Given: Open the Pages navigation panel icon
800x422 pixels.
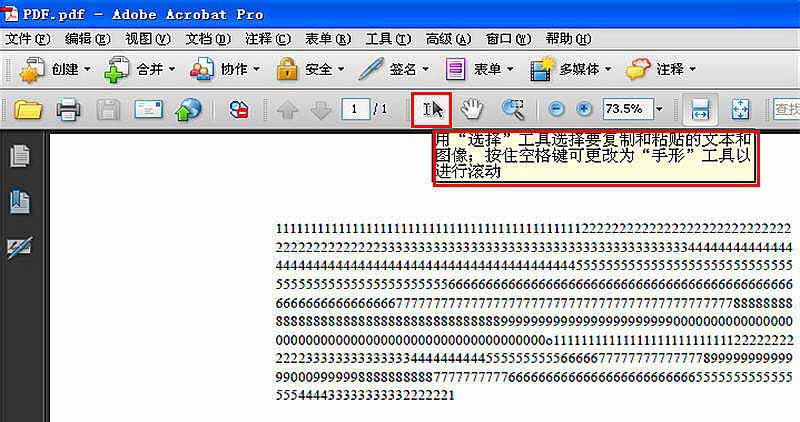Looking at the screenshot, I should click(x=20, y=156).
